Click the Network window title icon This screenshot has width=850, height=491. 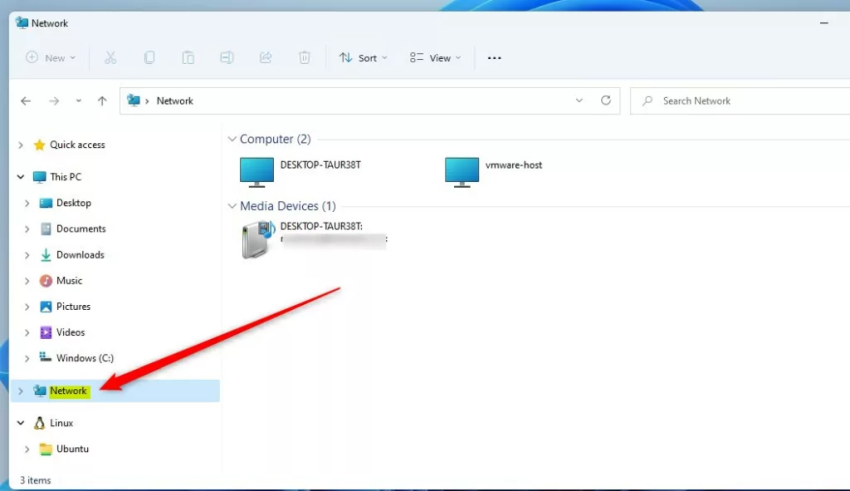click(x=22, y=23)
